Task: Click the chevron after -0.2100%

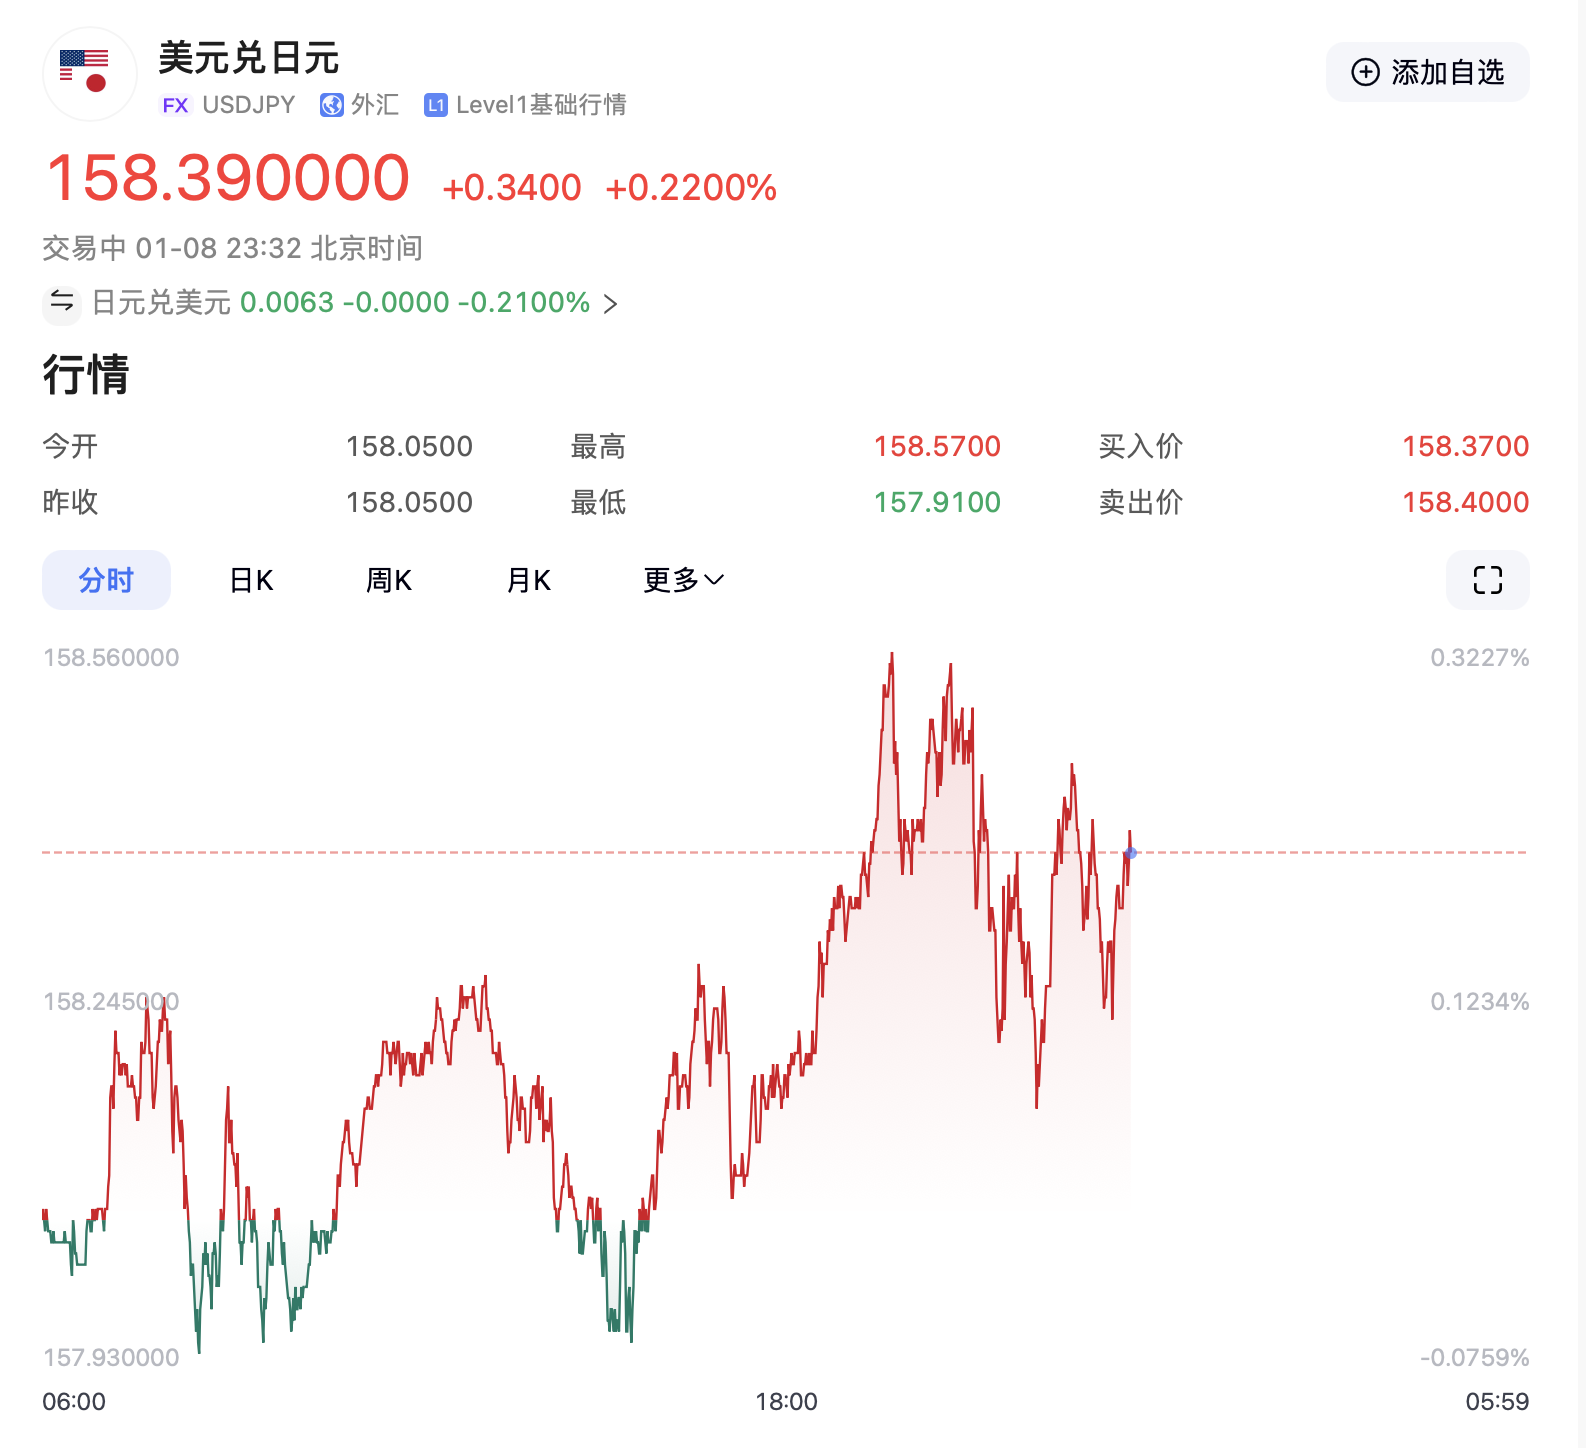Action: pos(611,303)
